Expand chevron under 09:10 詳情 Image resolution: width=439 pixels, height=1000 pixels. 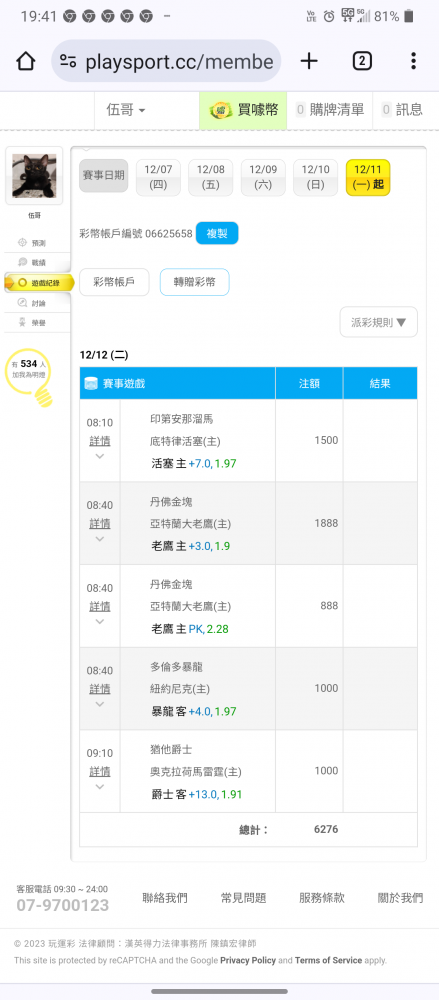click(100, 786)
